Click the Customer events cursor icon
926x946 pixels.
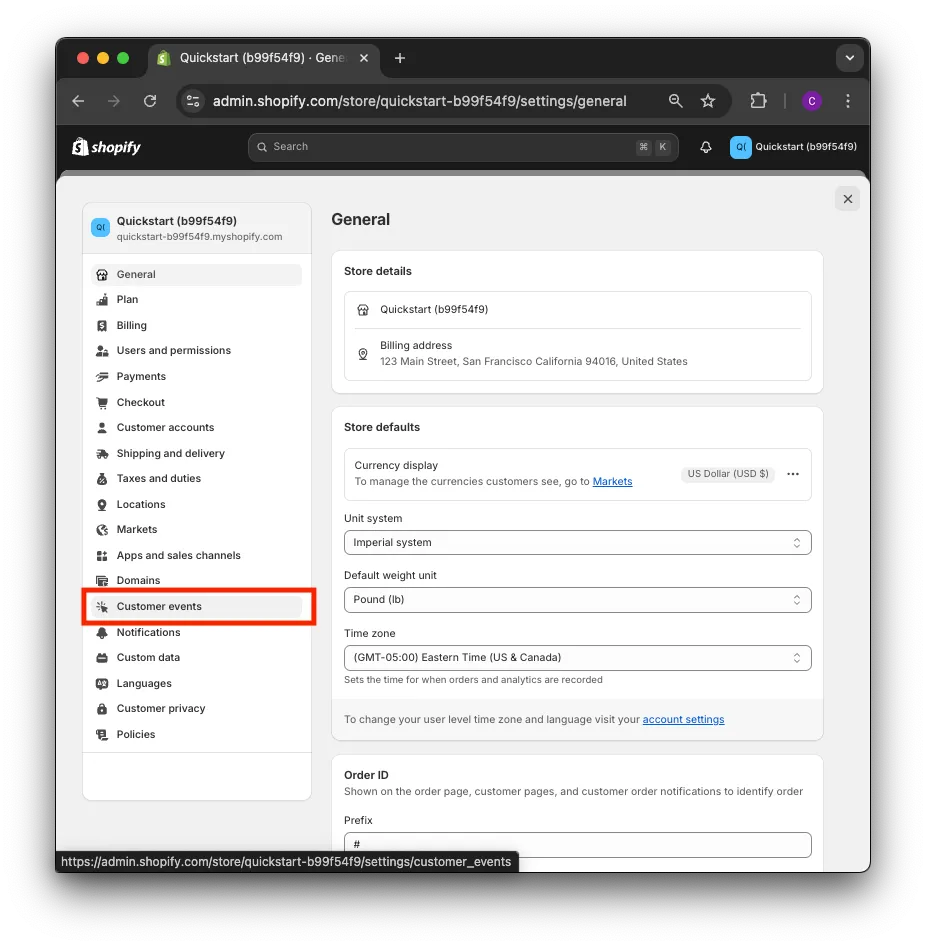coord(102,607)
